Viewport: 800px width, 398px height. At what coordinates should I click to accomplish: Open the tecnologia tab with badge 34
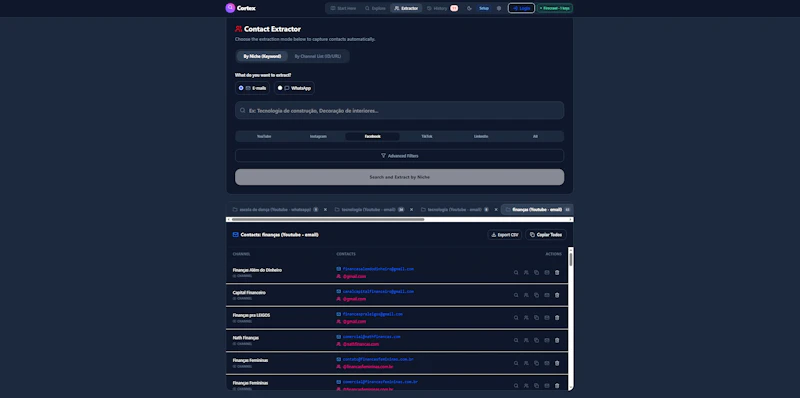tap(370, 209)
